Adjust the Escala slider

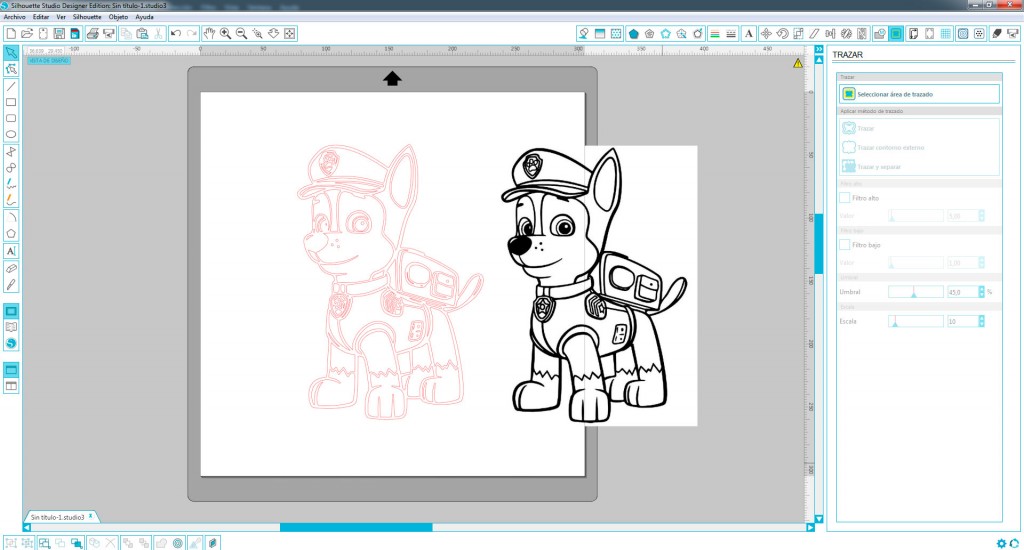click(916, 321)
